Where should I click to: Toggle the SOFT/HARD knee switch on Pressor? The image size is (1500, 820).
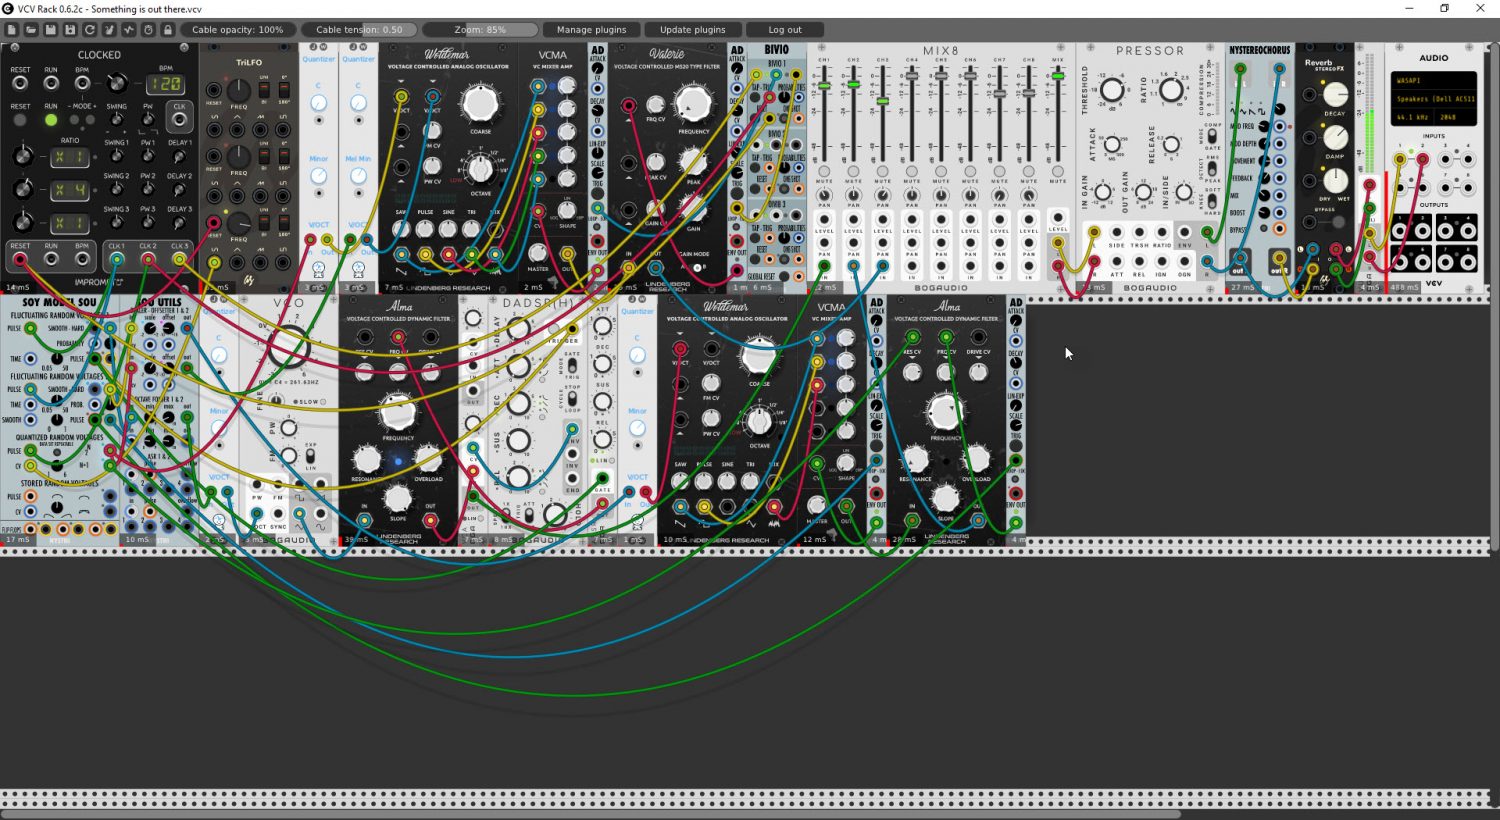click(x=1212, y=201)
